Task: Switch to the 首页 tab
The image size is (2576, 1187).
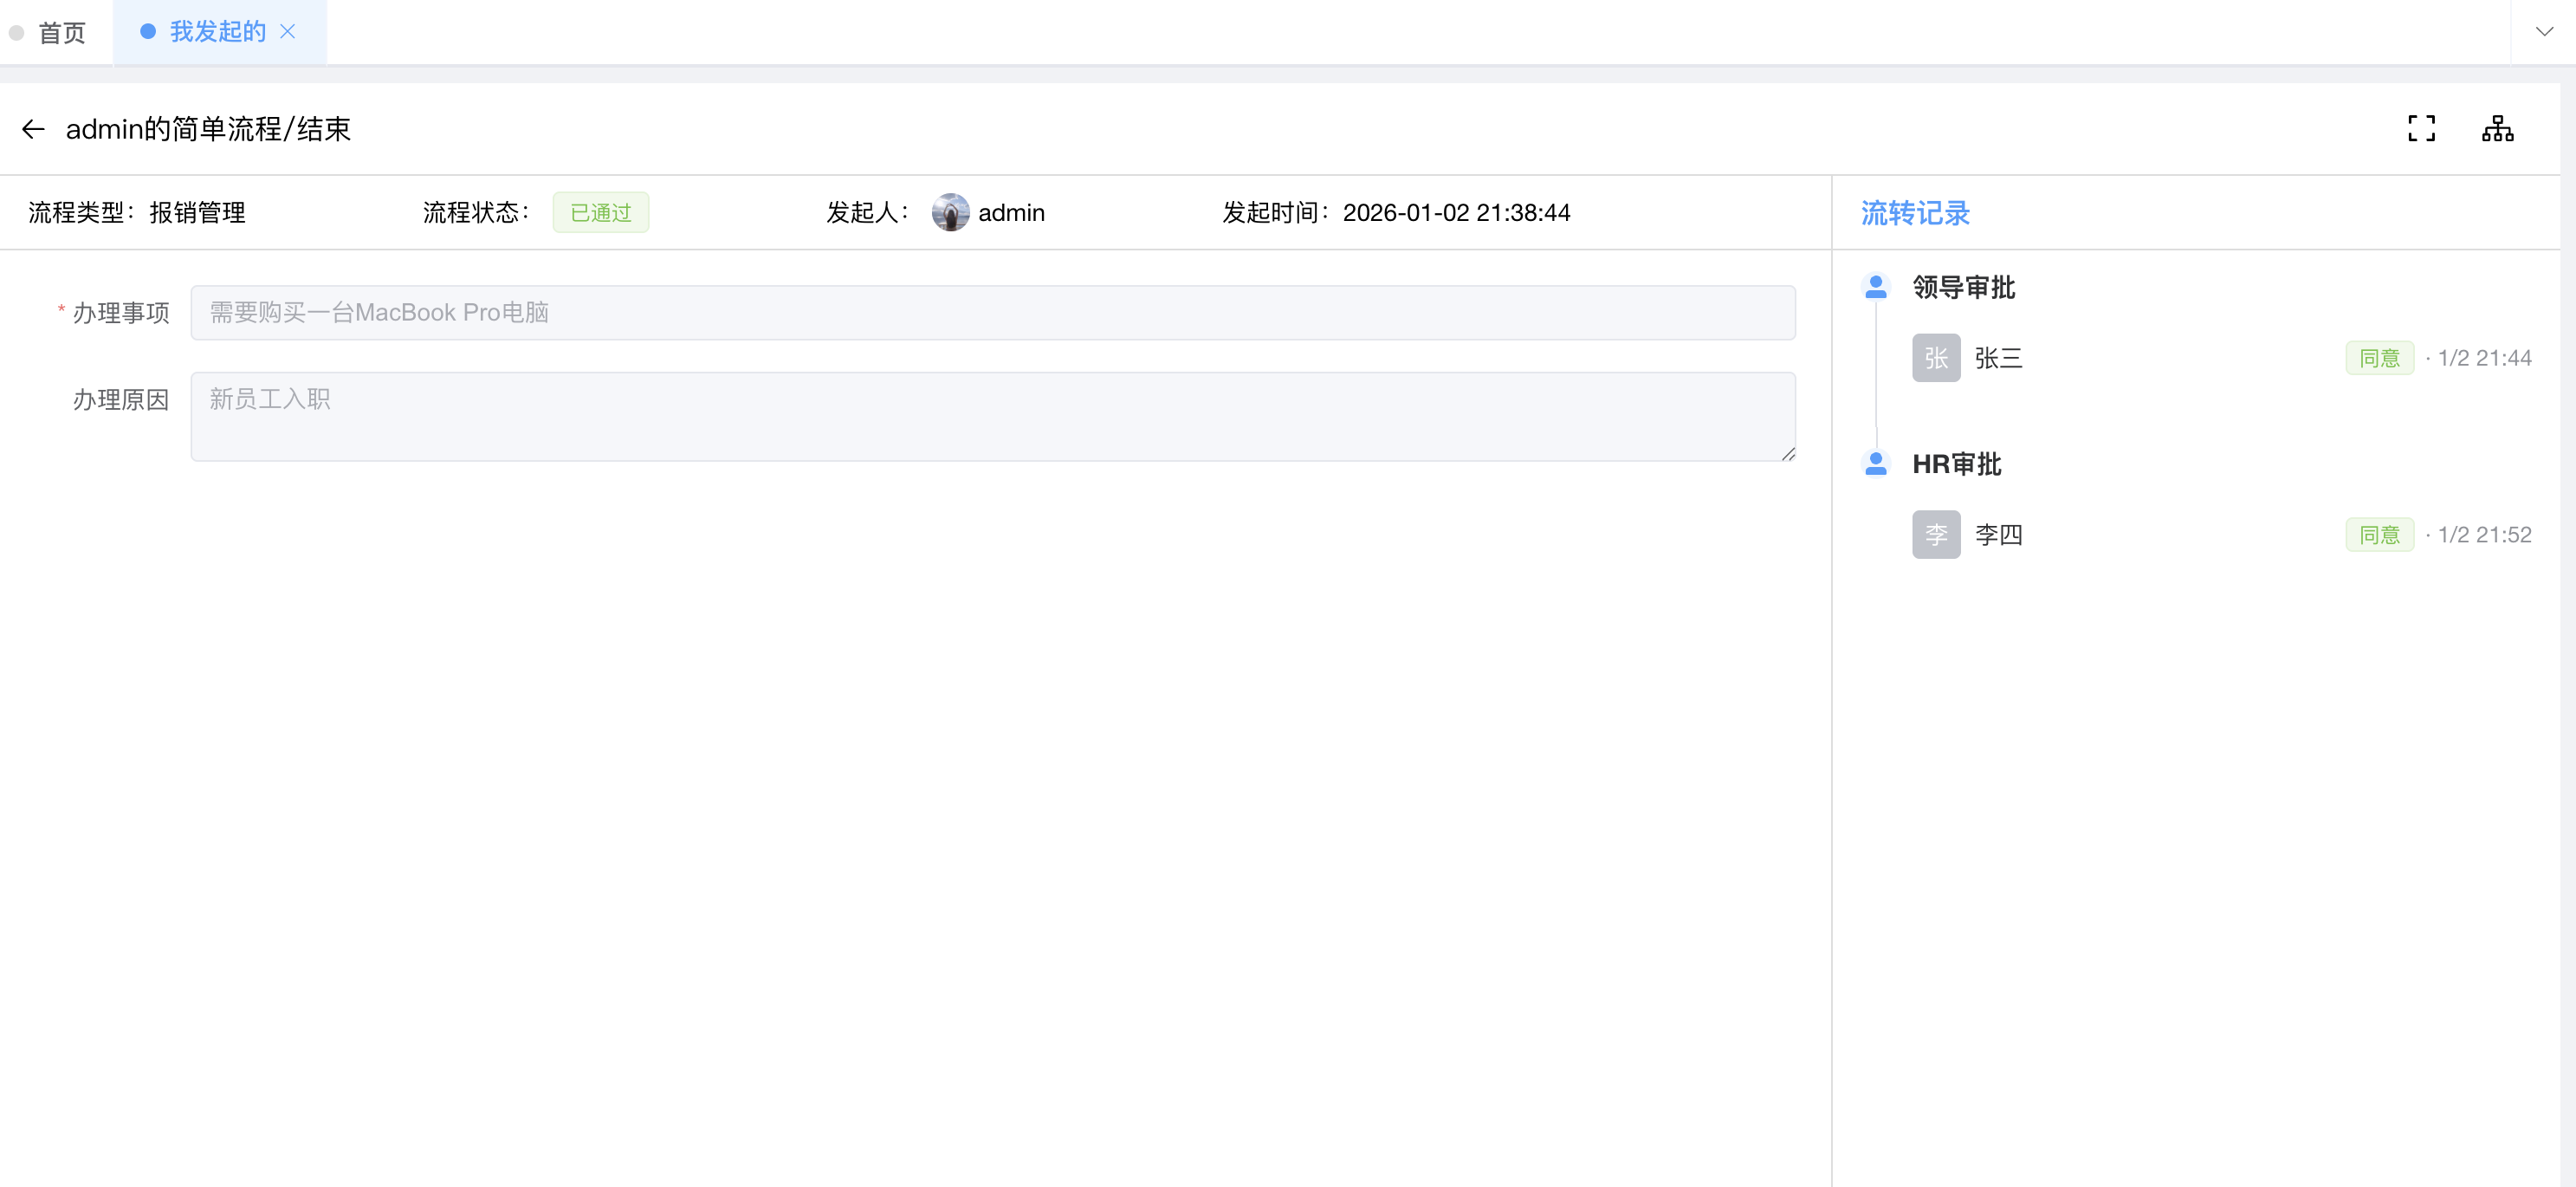Action: [x=61, y=33]
